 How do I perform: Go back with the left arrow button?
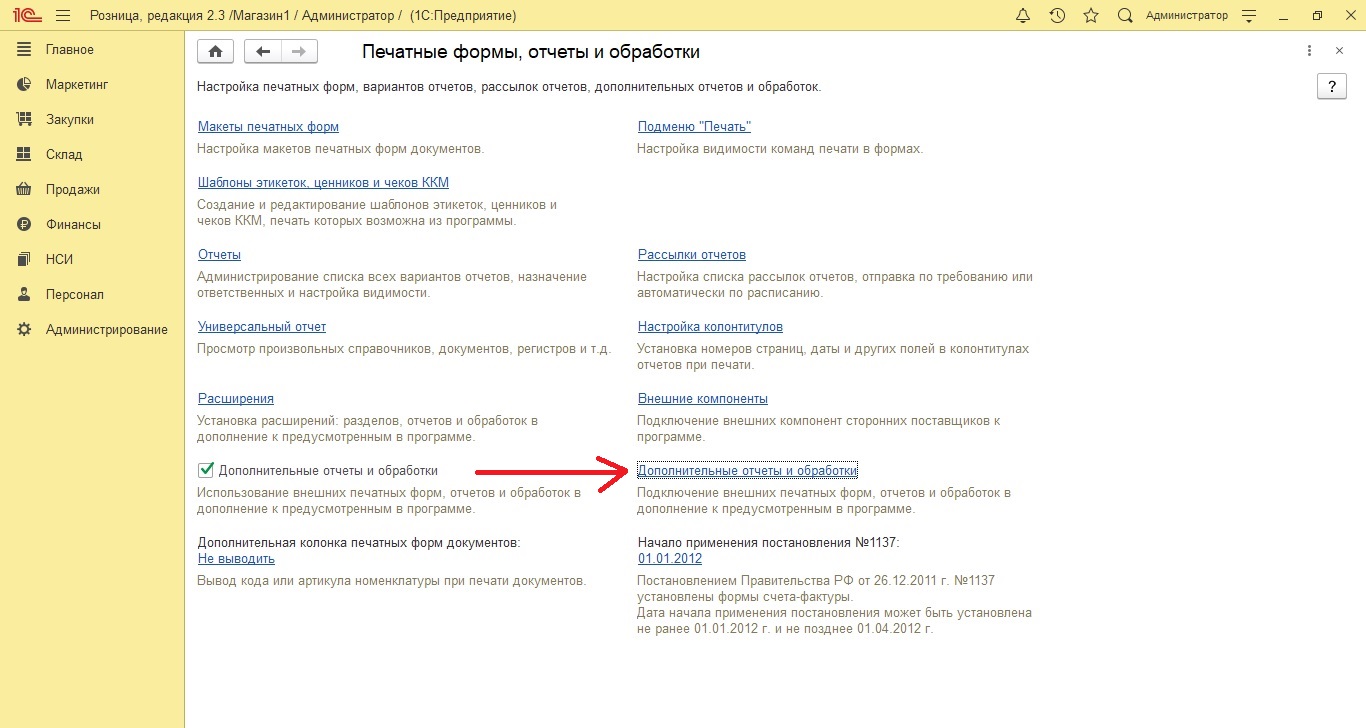click(263, 52)
